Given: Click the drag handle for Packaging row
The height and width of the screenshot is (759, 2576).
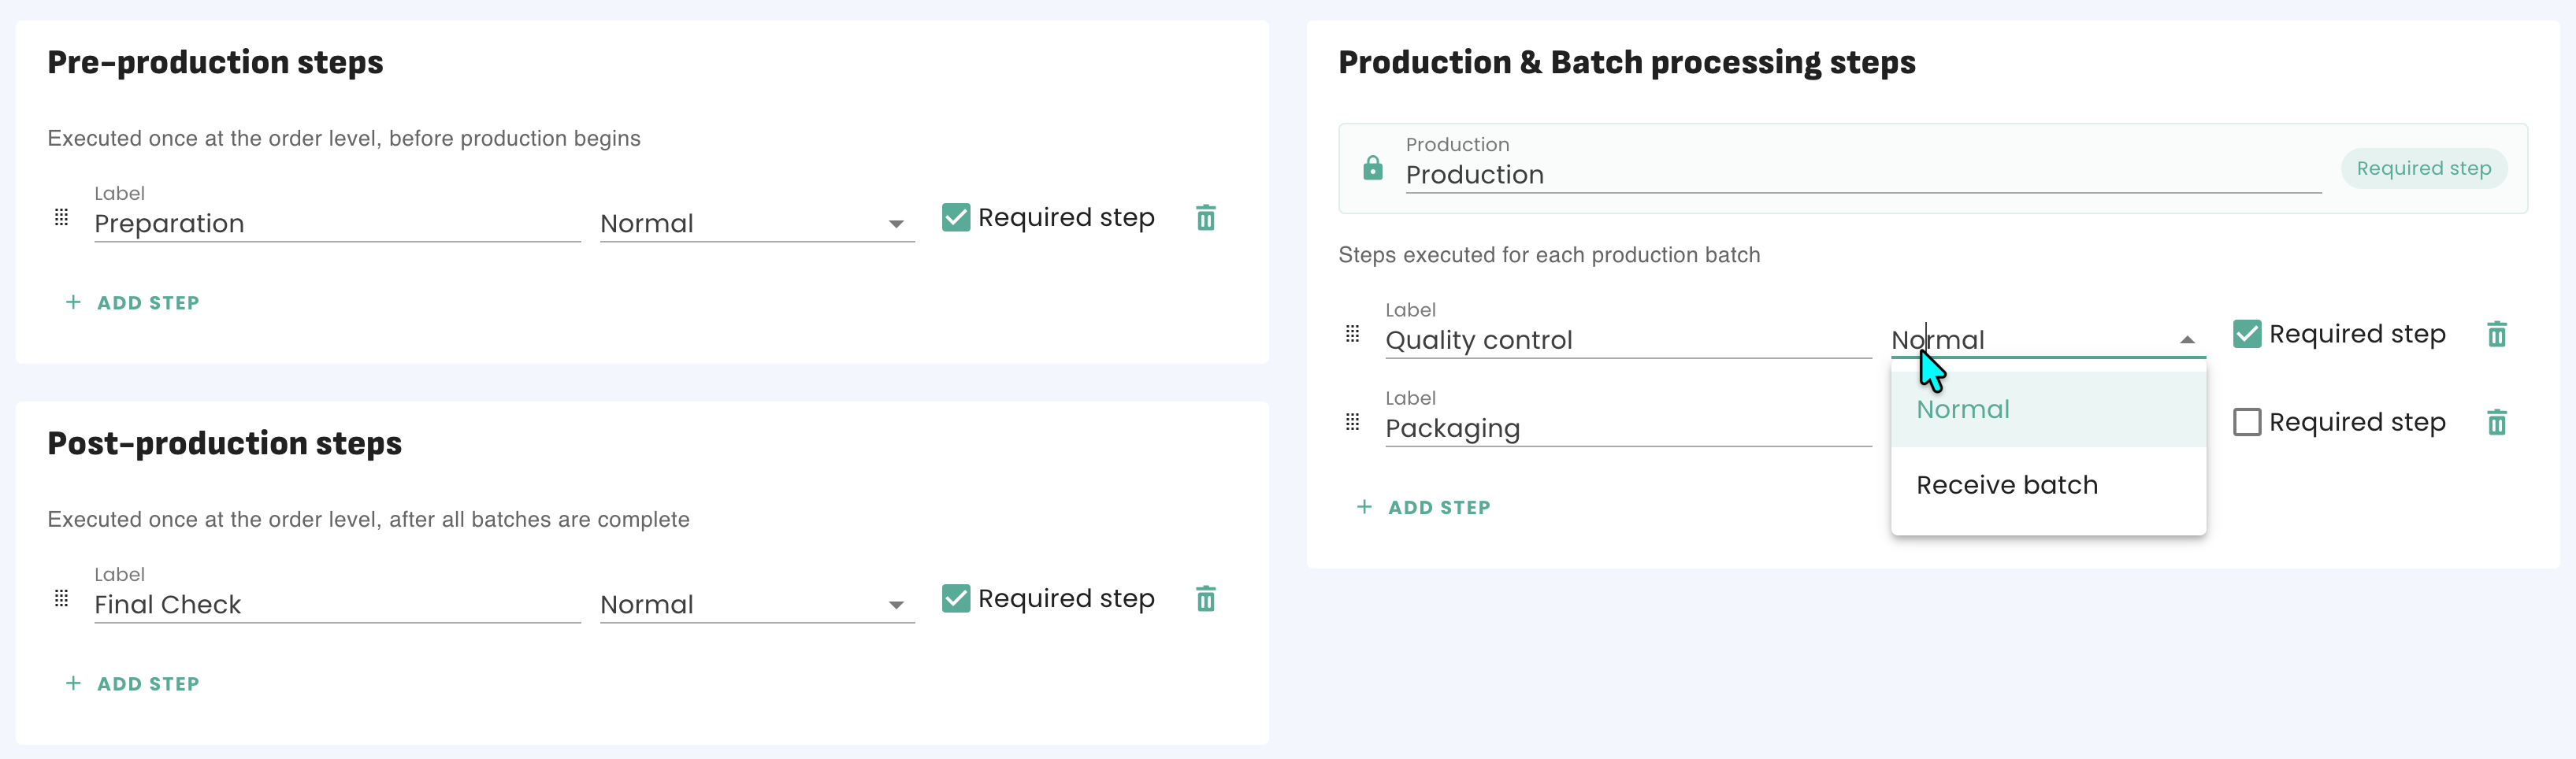Looking at the screenshot, I should pos(1352,422).
